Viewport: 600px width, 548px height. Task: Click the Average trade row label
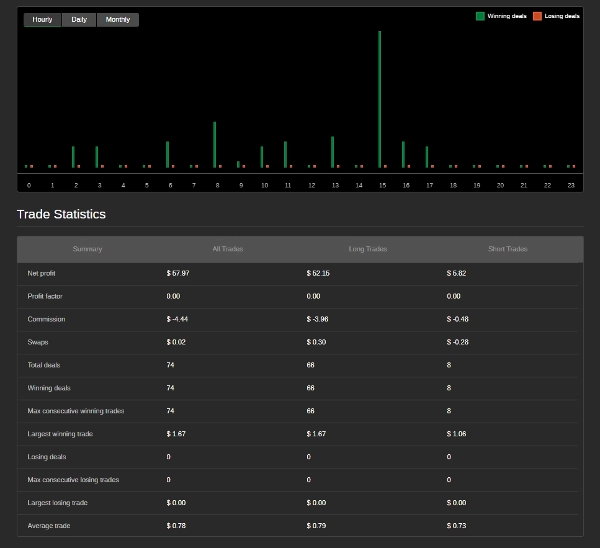tap(49, 526)
